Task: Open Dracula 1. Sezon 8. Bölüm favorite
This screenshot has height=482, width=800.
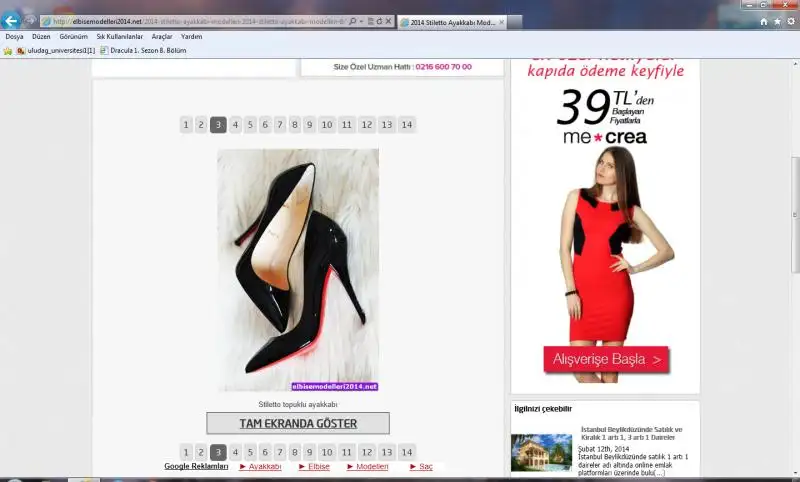Action: (143, 50)
